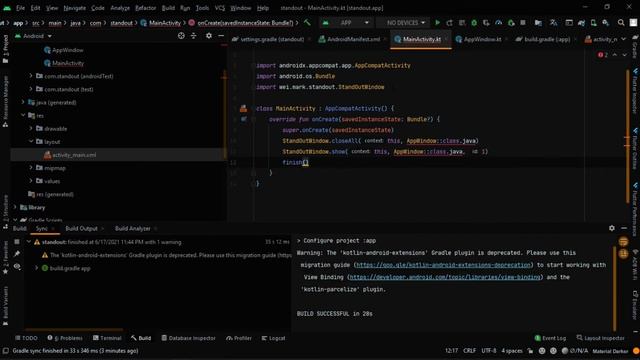Click the Search Everywhere magnifier icon
The width and height of the screenshot is (640, 360).
(x=621, y=23)
